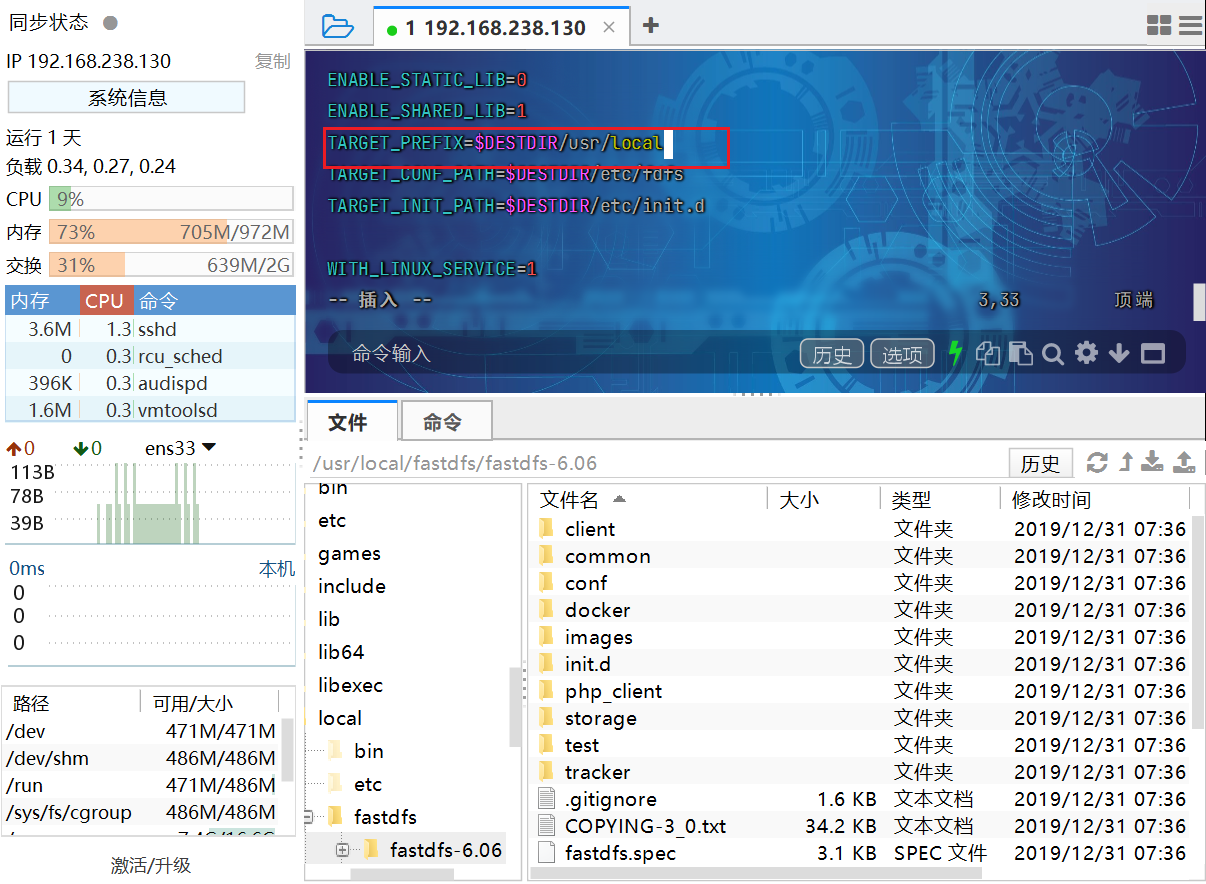Select the .gitignore file

[860, 799]
